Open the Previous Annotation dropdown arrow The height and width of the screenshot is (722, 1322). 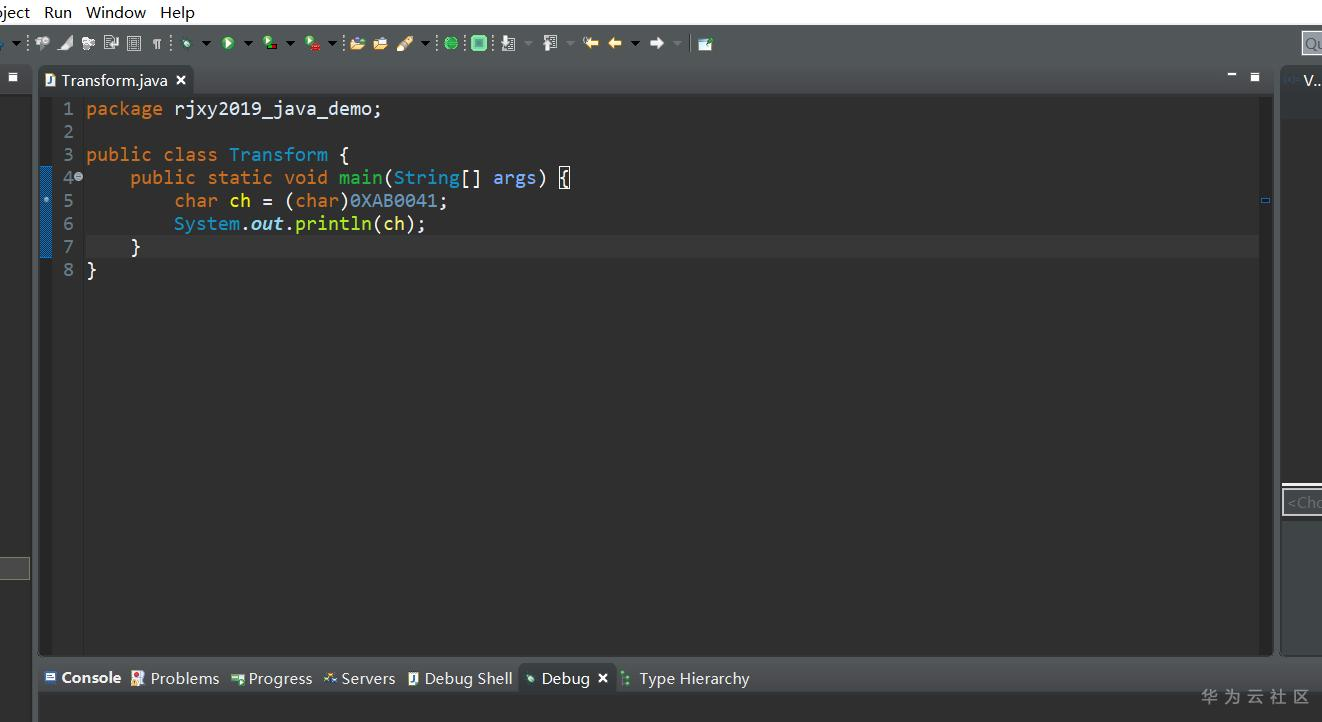(570, 43)
